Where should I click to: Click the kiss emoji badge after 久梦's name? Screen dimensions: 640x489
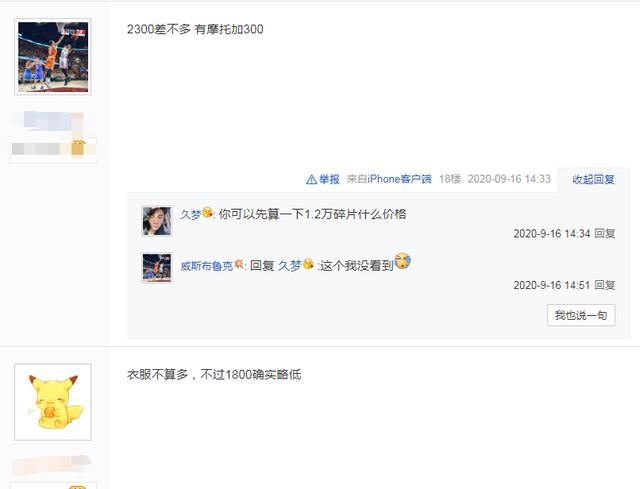coord(207,212)
